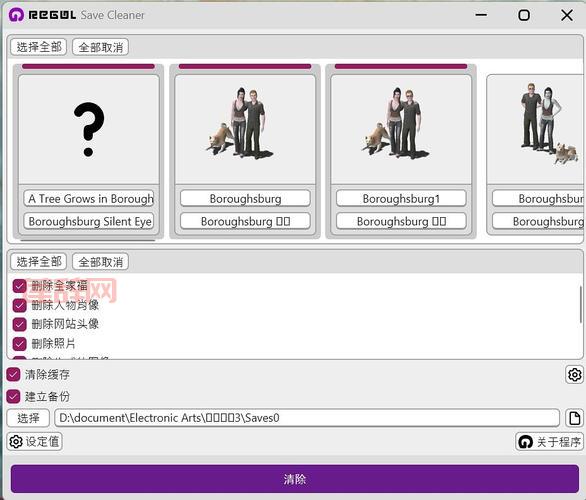This screenshot has height=500, width=586.
Task: Click the Regul logo icon in title bar
Action: (x=16, y=15)
